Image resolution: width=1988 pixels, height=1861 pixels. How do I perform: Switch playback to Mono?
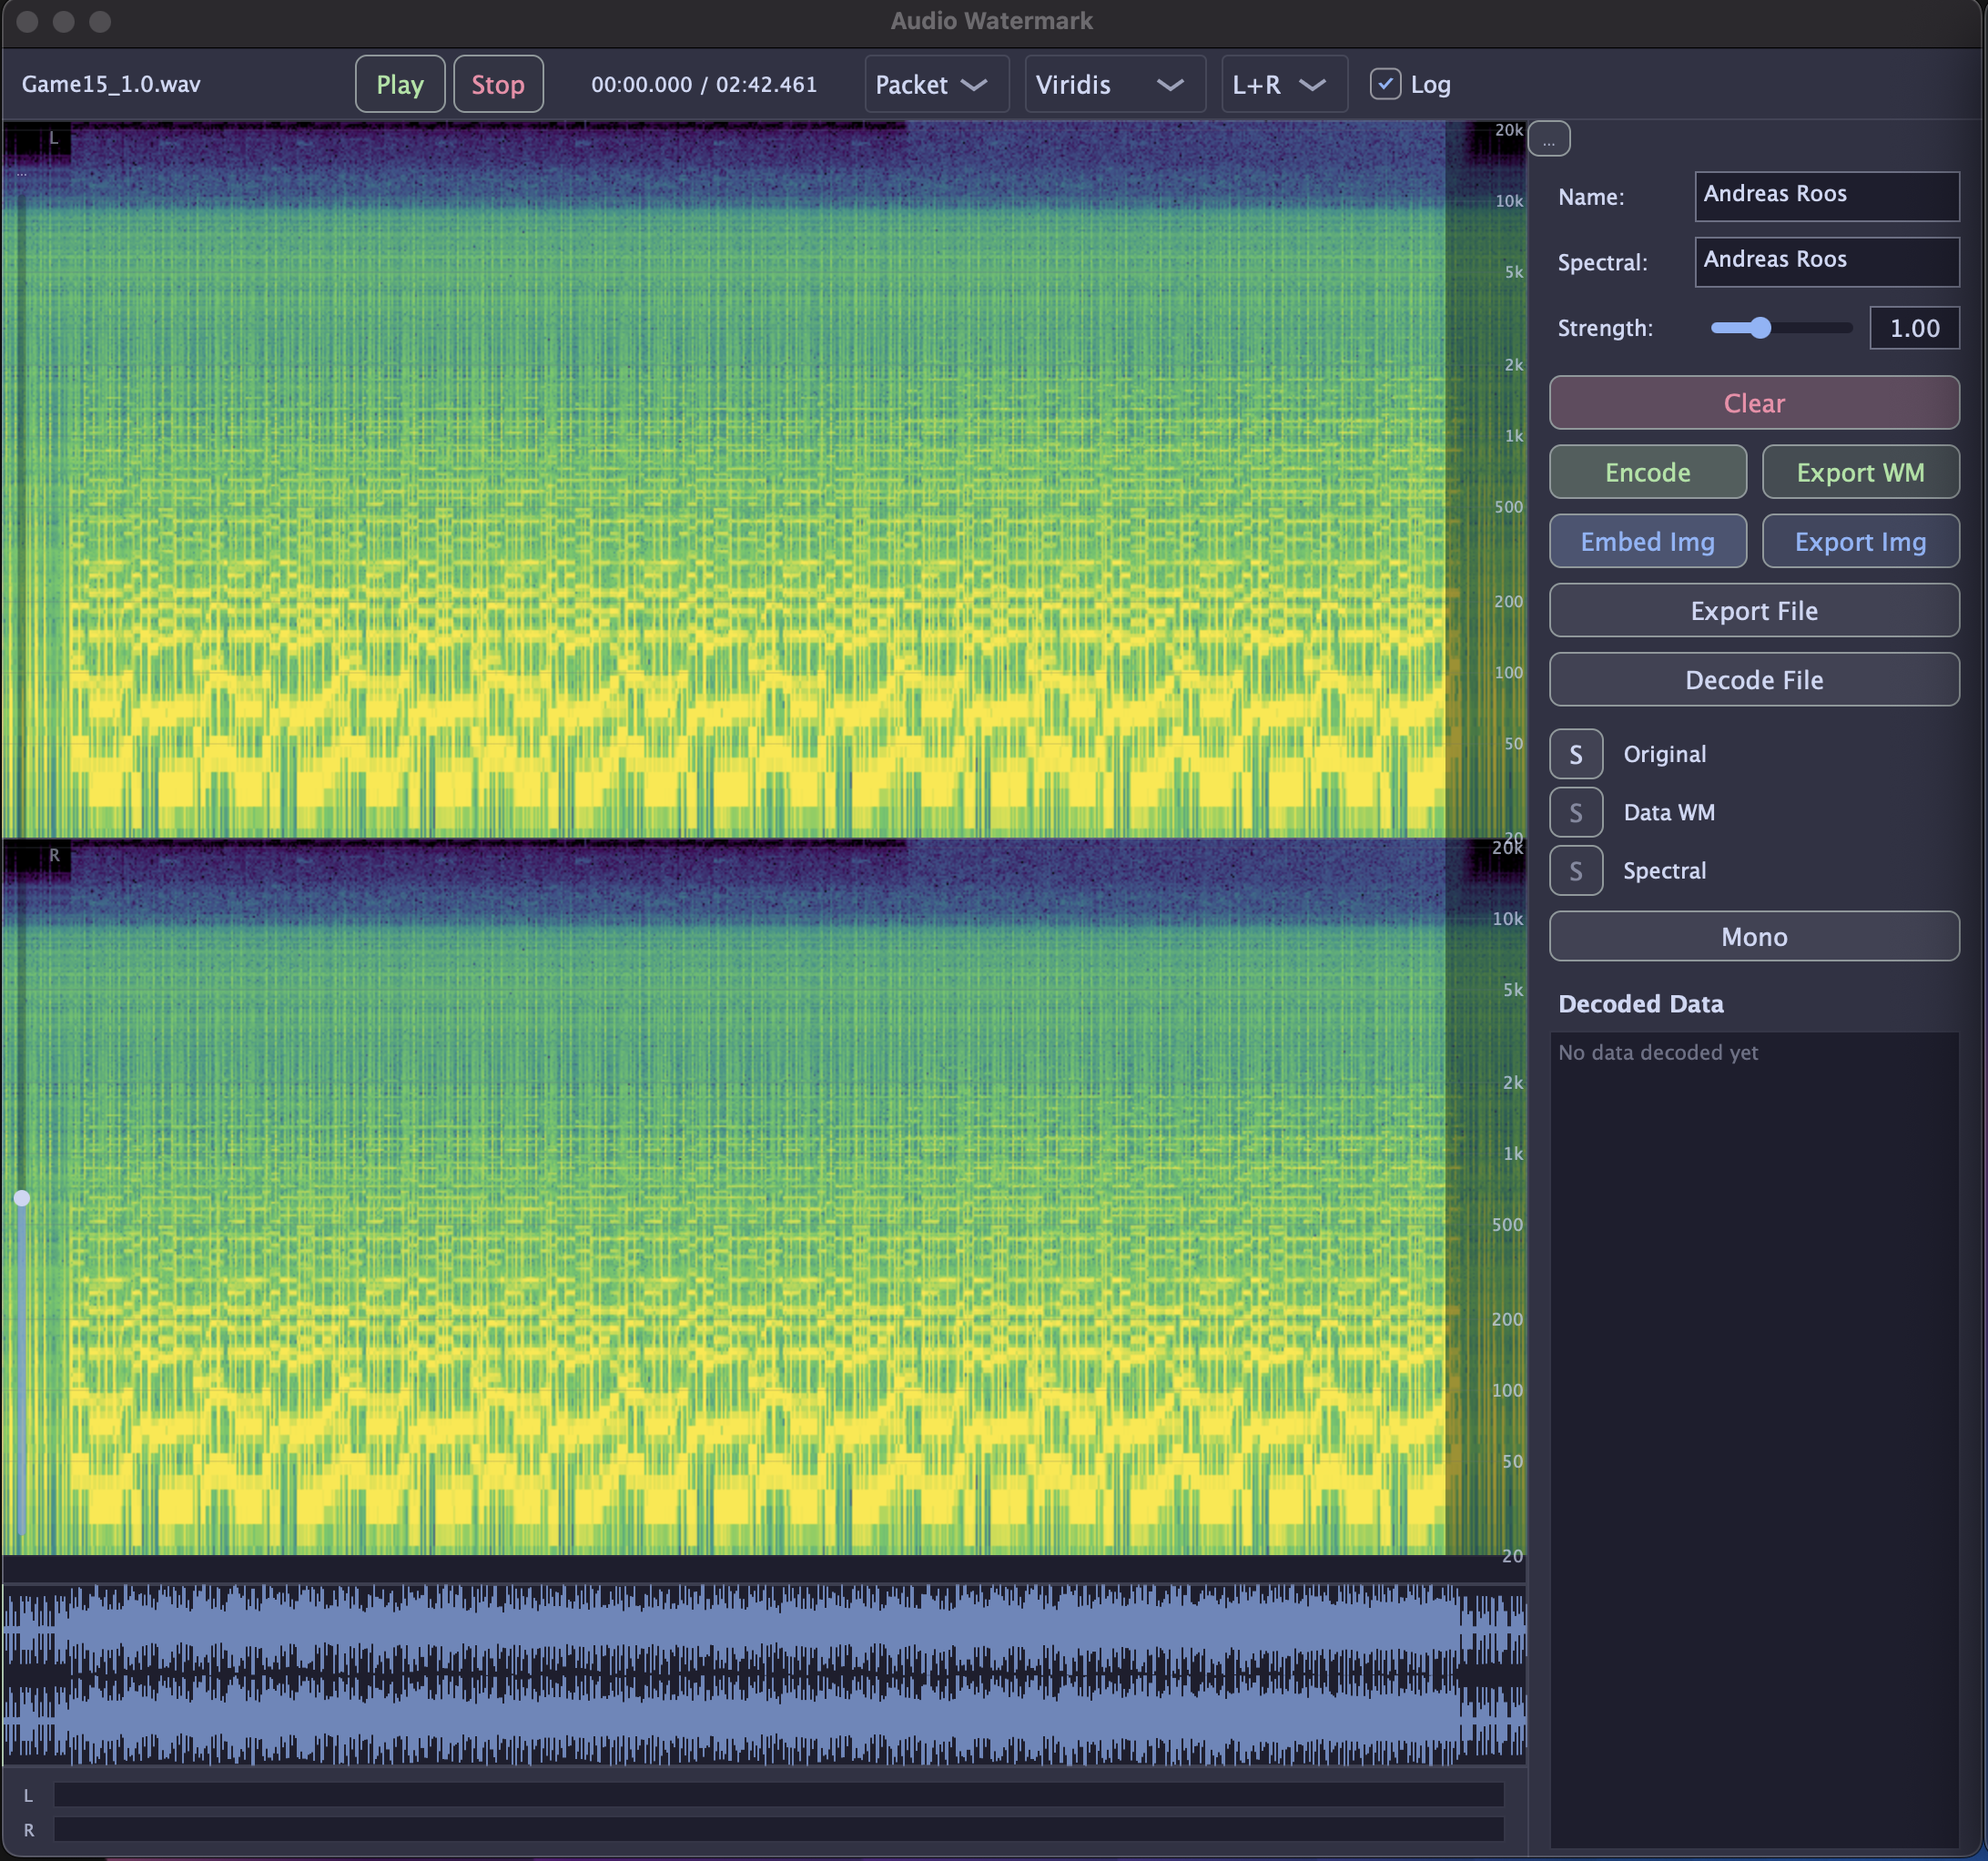(x=1753, y=936)
